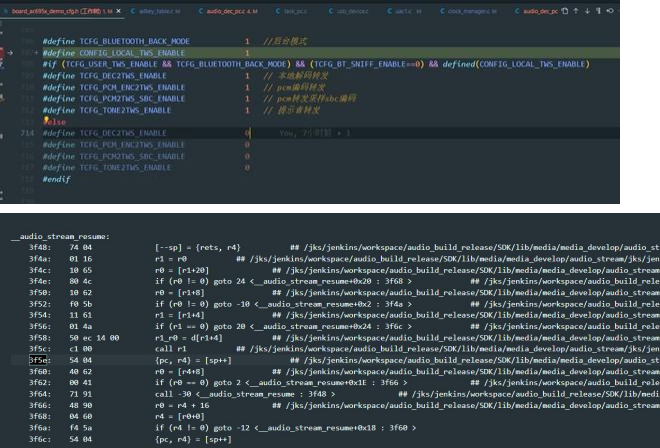
Task: Click the __audio_stream_resume: function label
Action: 60,236
